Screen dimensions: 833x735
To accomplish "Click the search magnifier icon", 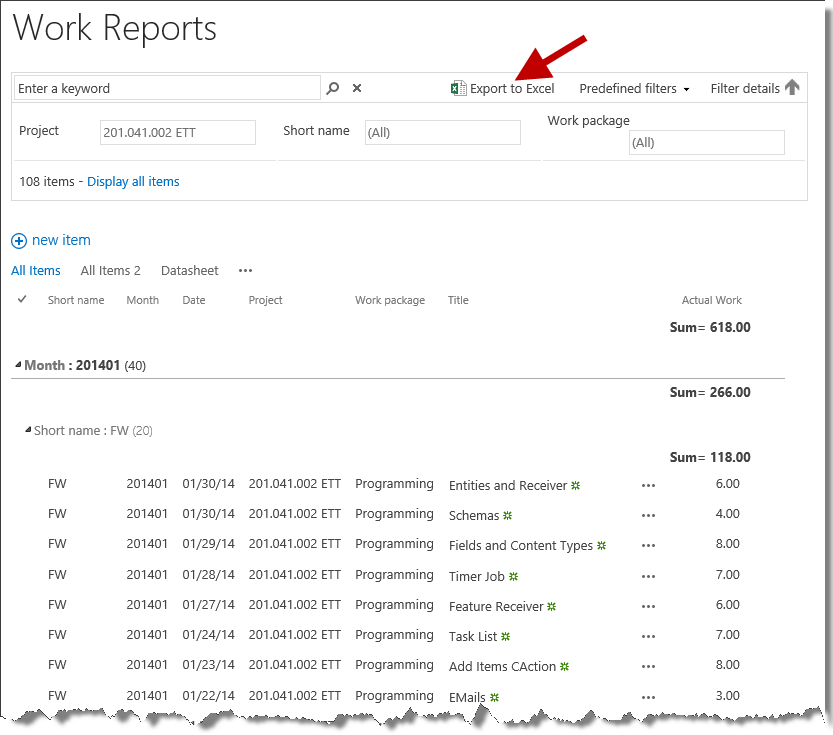I will pyautogui.click(x=333, y=88).
